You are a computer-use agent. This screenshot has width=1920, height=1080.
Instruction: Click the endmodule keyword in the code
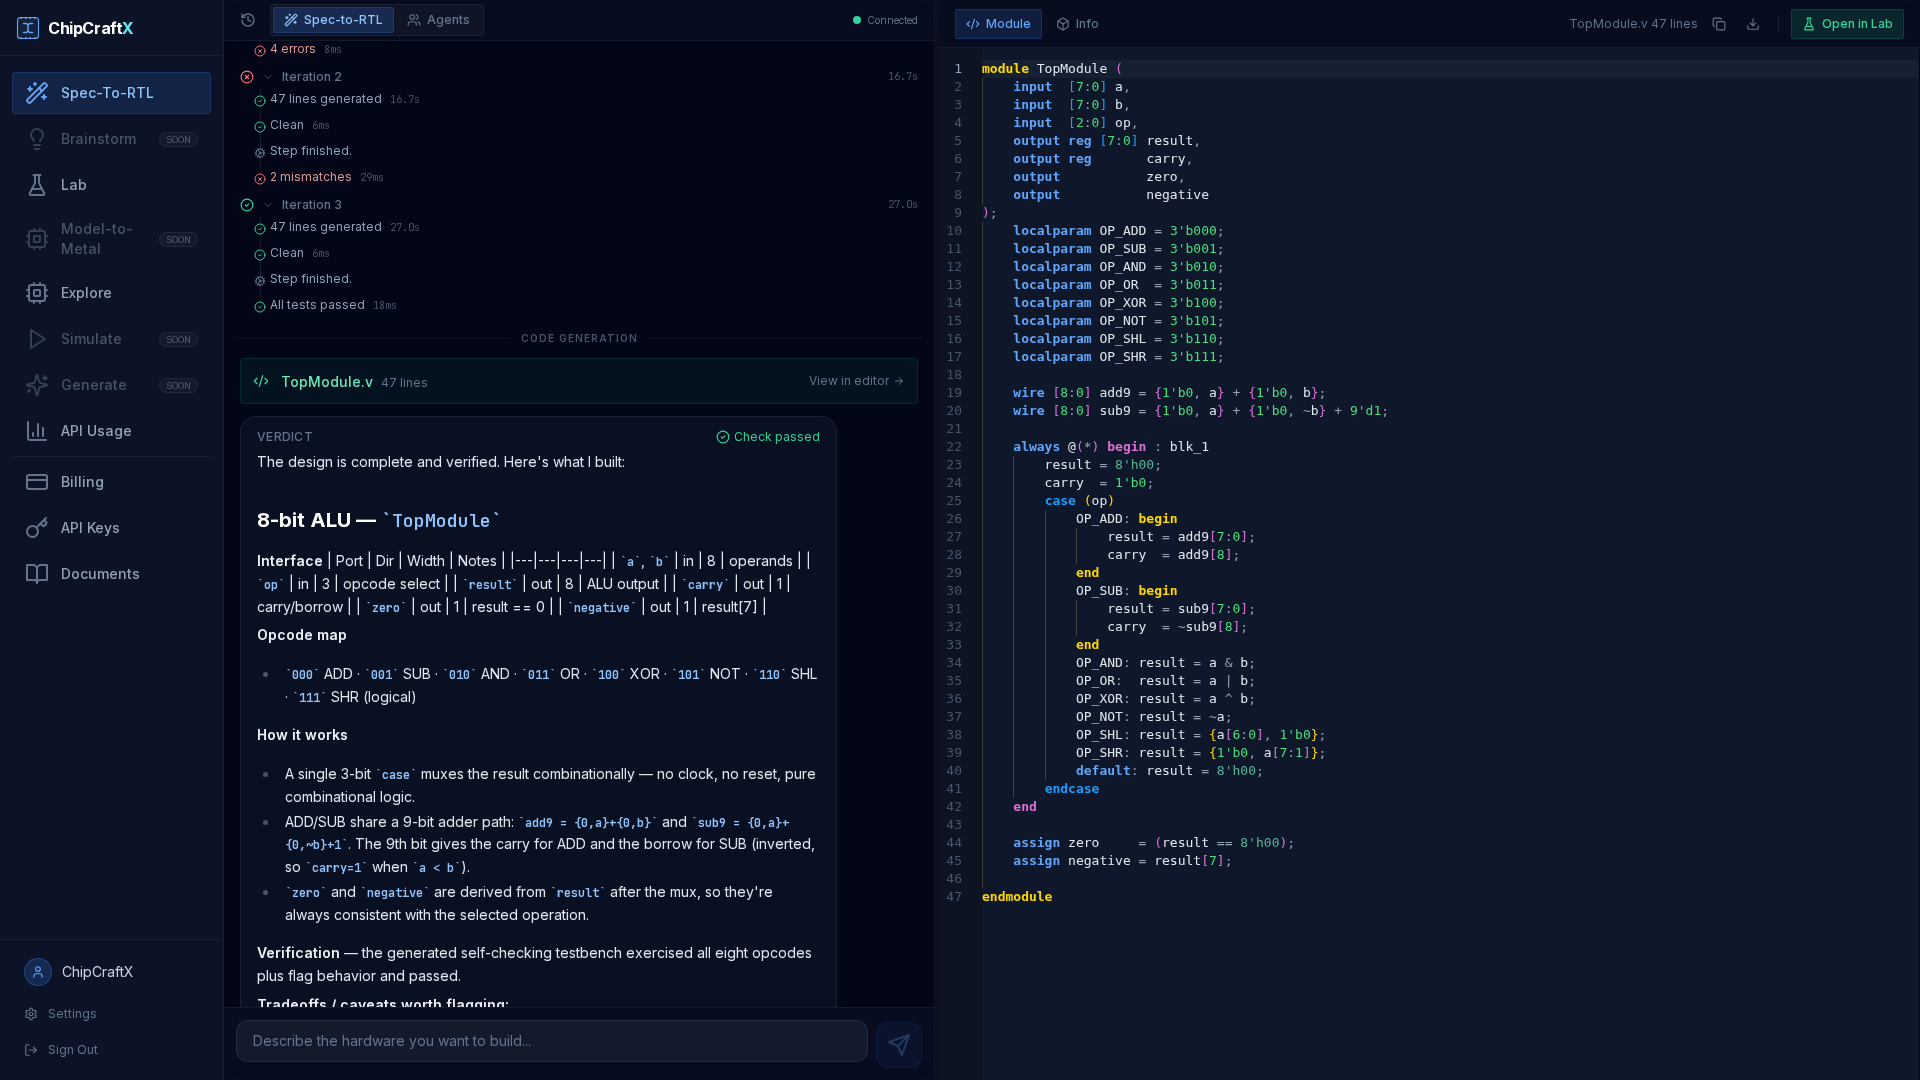click(x=1017, y=897)
